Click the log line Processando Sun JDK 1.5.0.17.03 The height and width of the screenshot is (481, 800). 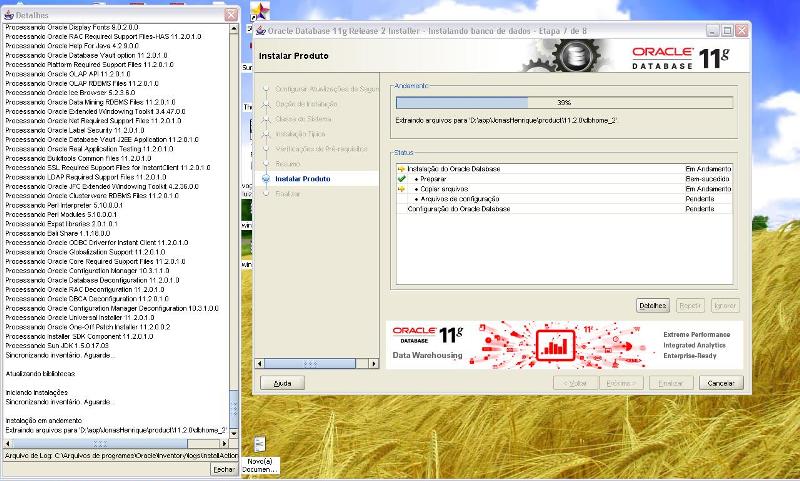(x=57, y=346)
